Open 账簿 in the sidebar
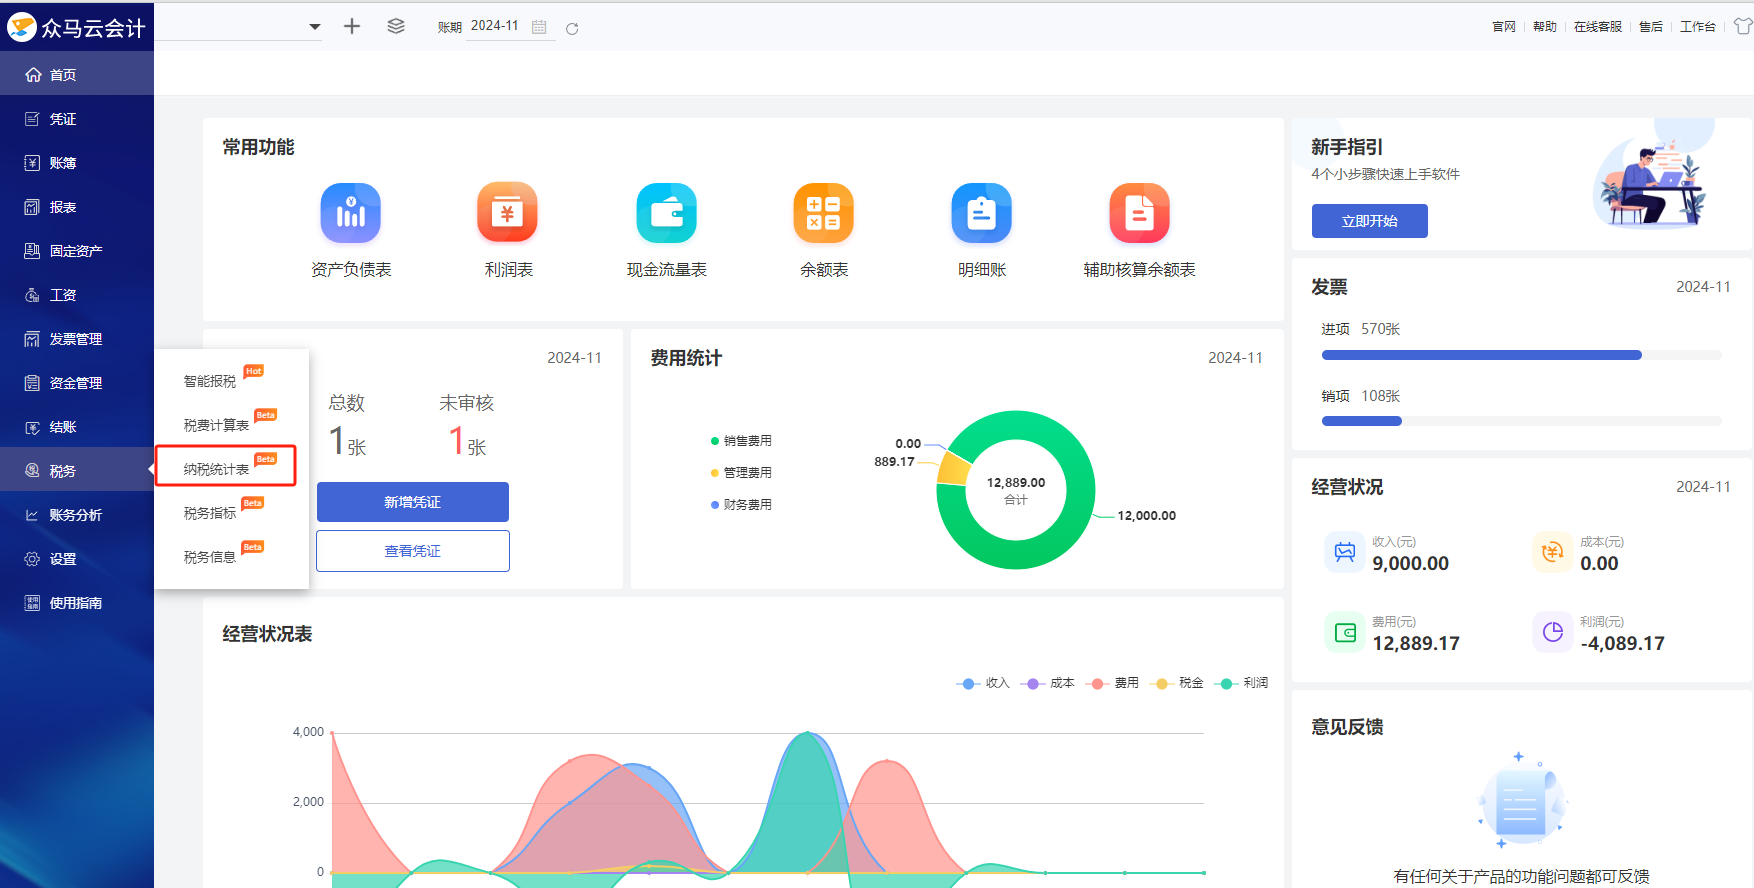Screen dimensions: 1754x888 click(x=77, y=163)
